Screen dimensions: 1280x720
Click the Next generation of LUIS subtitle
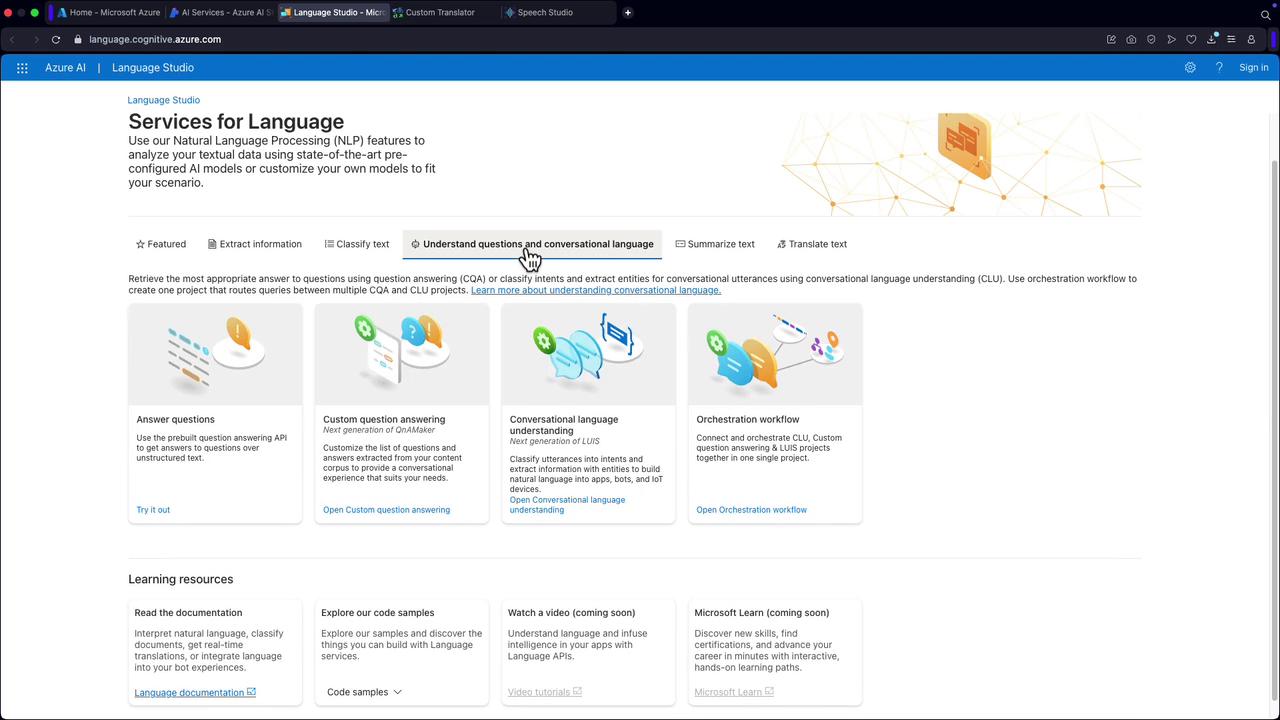pos(555,441)
